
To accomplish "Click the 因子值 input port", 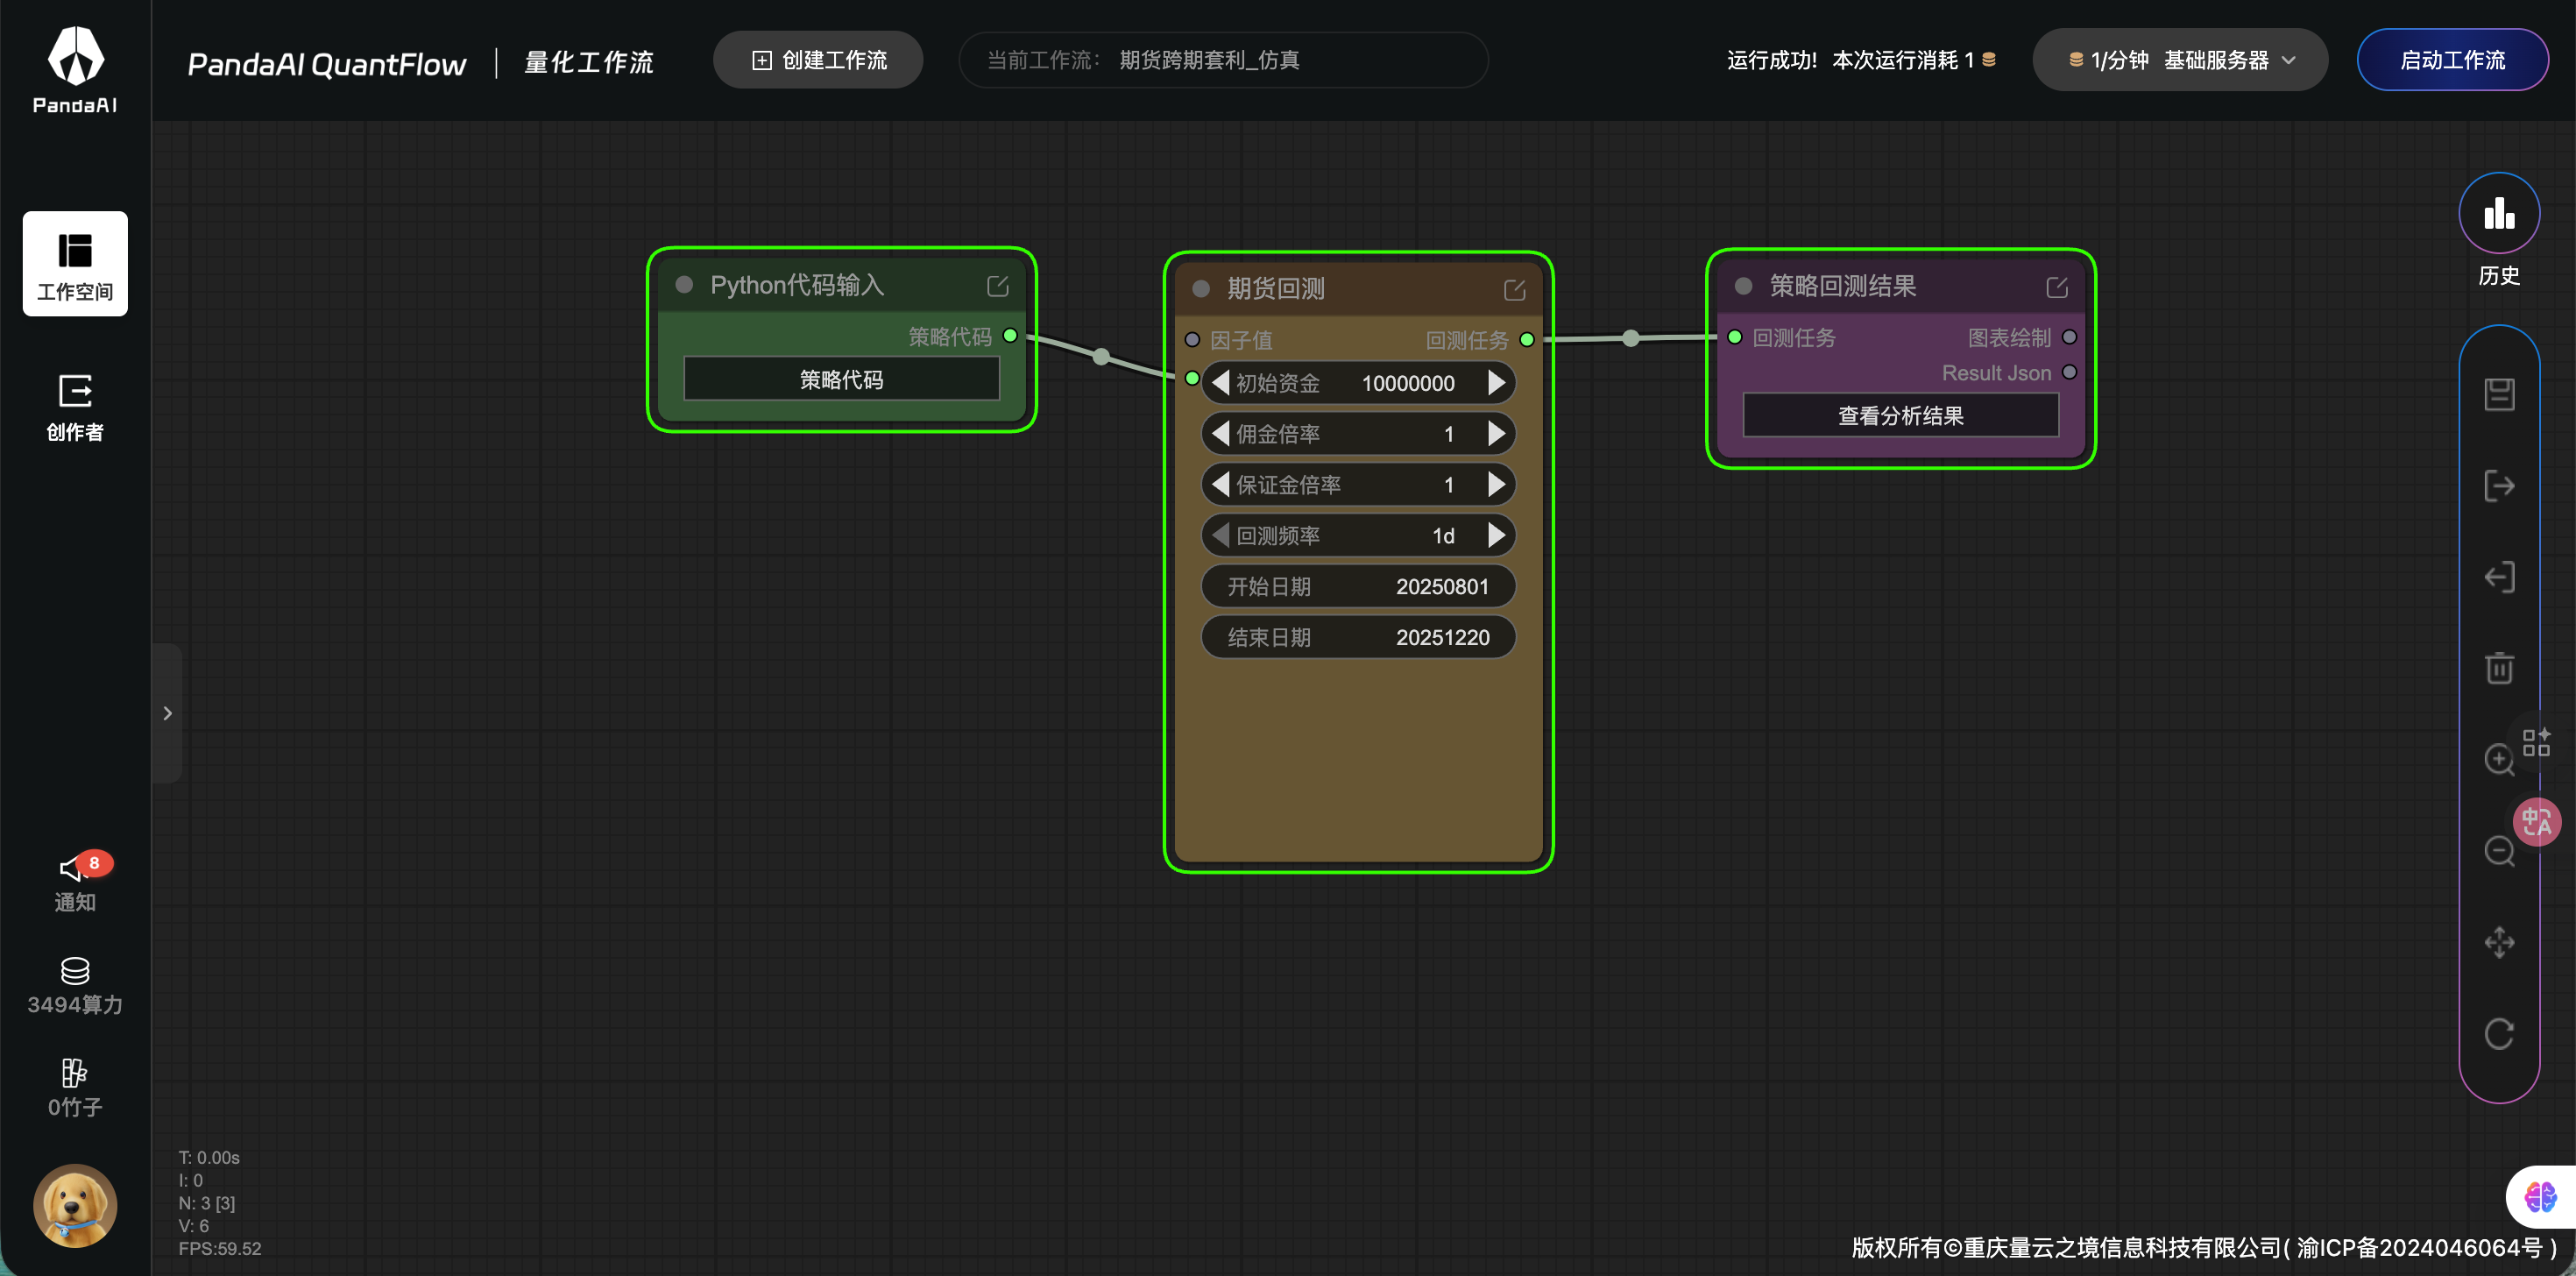I will tap(1192, 340).
